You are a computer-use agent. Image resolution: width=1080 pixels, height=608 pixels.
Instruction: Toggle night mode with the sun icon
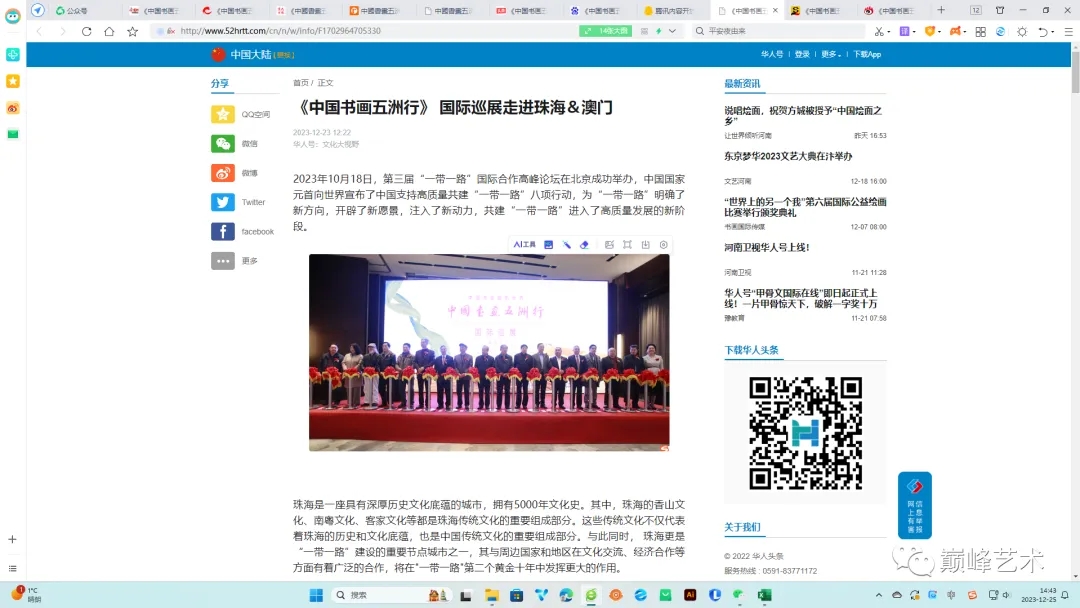pos(1023,31)
